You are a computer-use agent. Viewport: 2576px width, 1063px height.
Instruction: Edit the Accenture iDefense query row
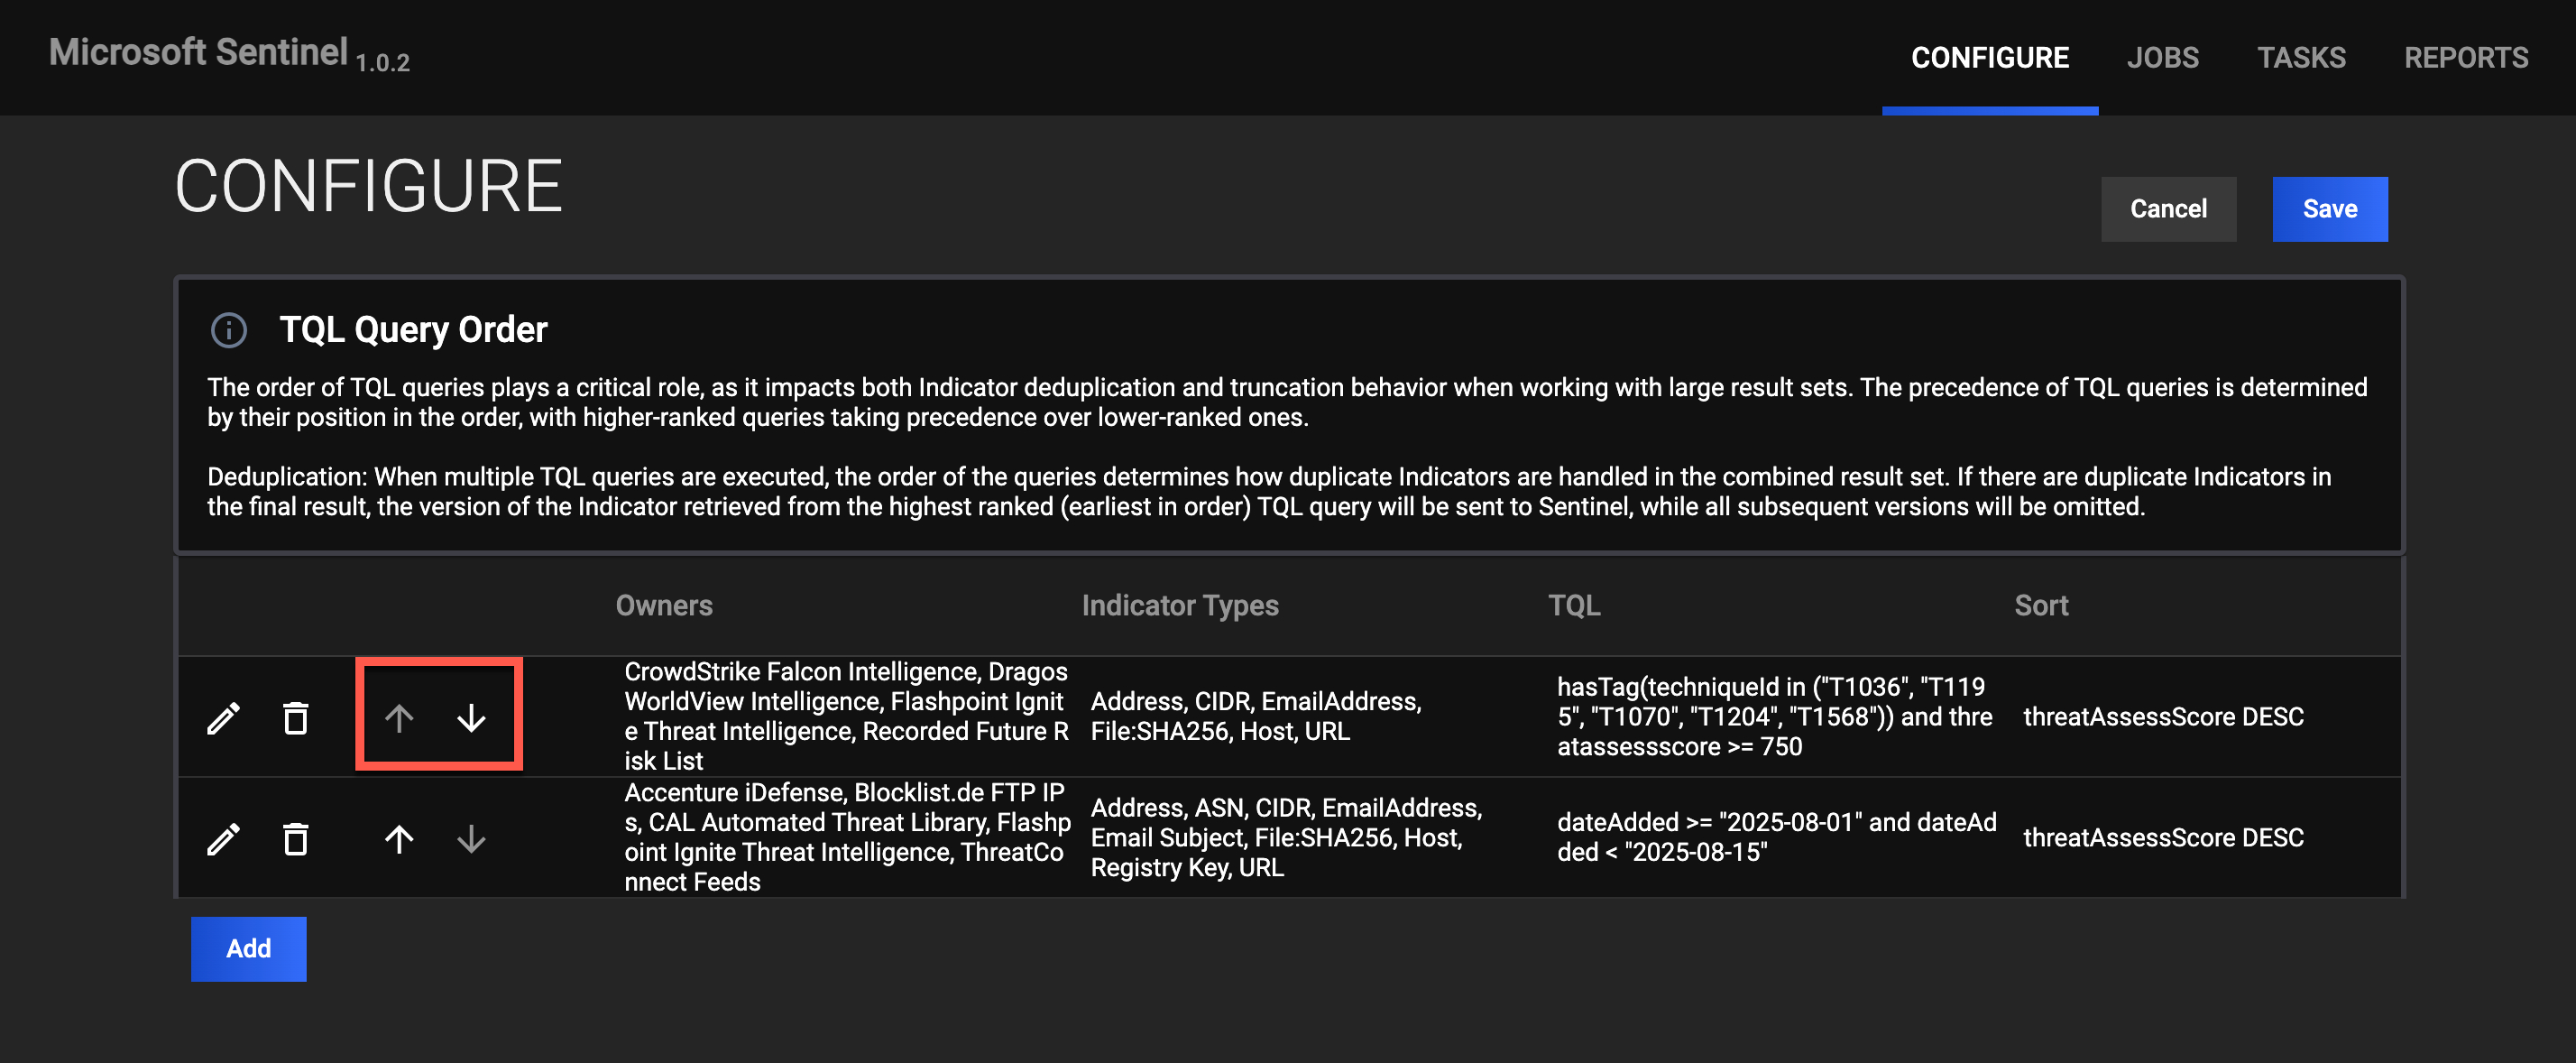click(224, 838)
